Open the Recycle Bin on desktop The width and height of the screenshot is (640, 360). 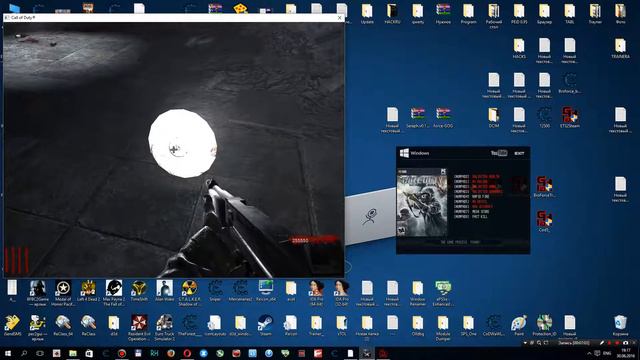click(x=620, y=325)
